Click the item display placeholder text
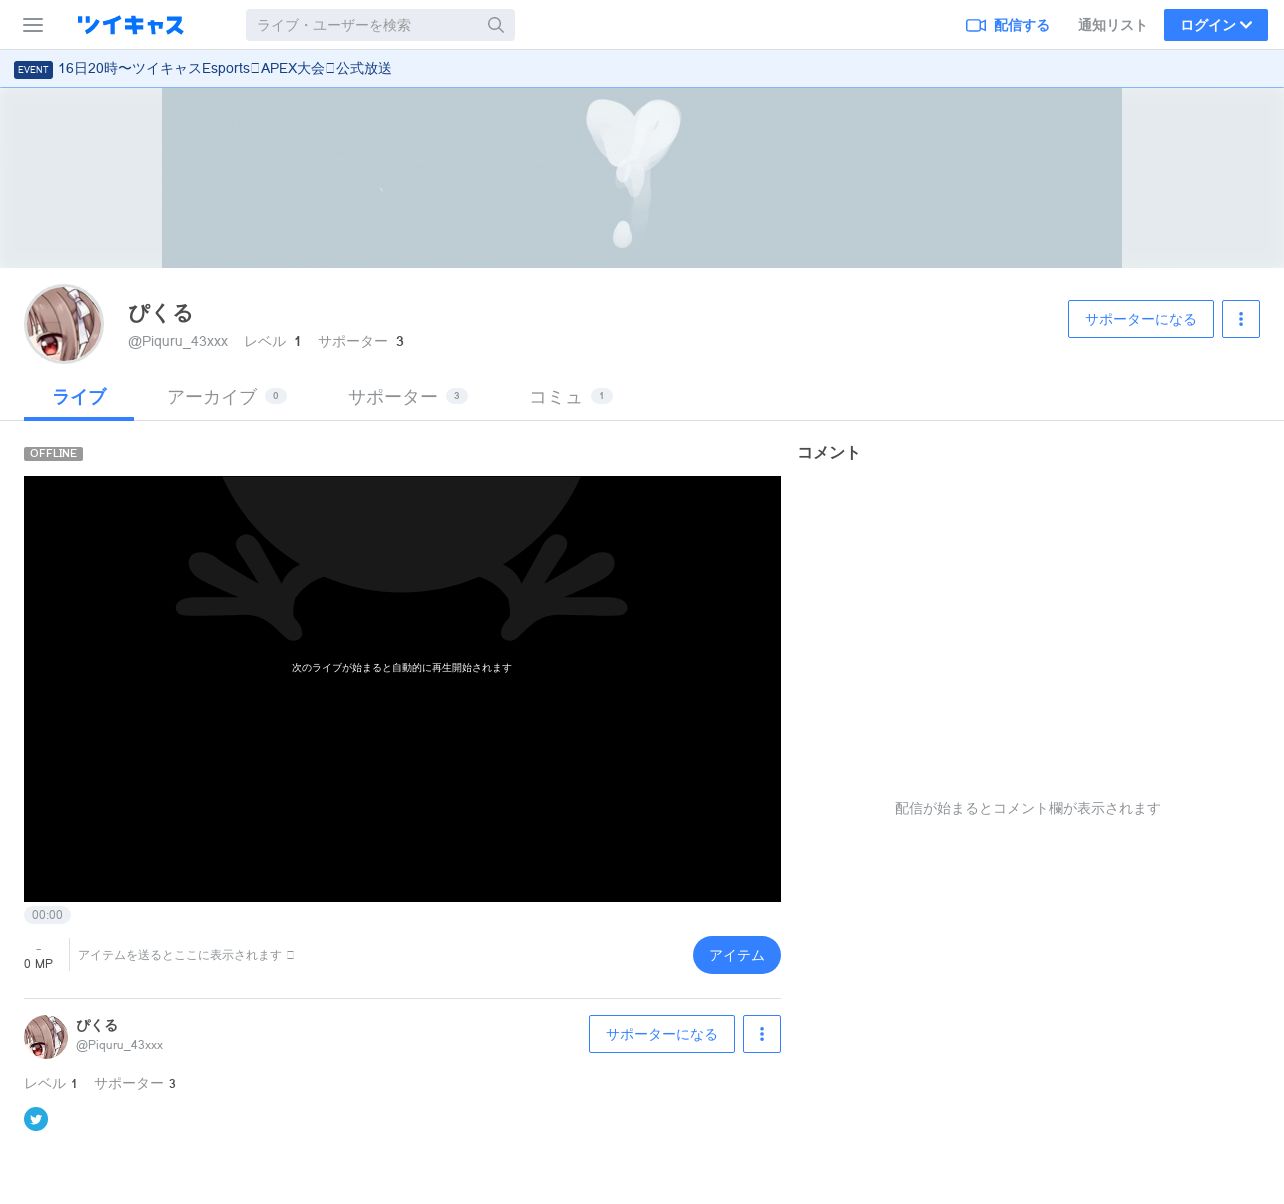 [186, 955]
